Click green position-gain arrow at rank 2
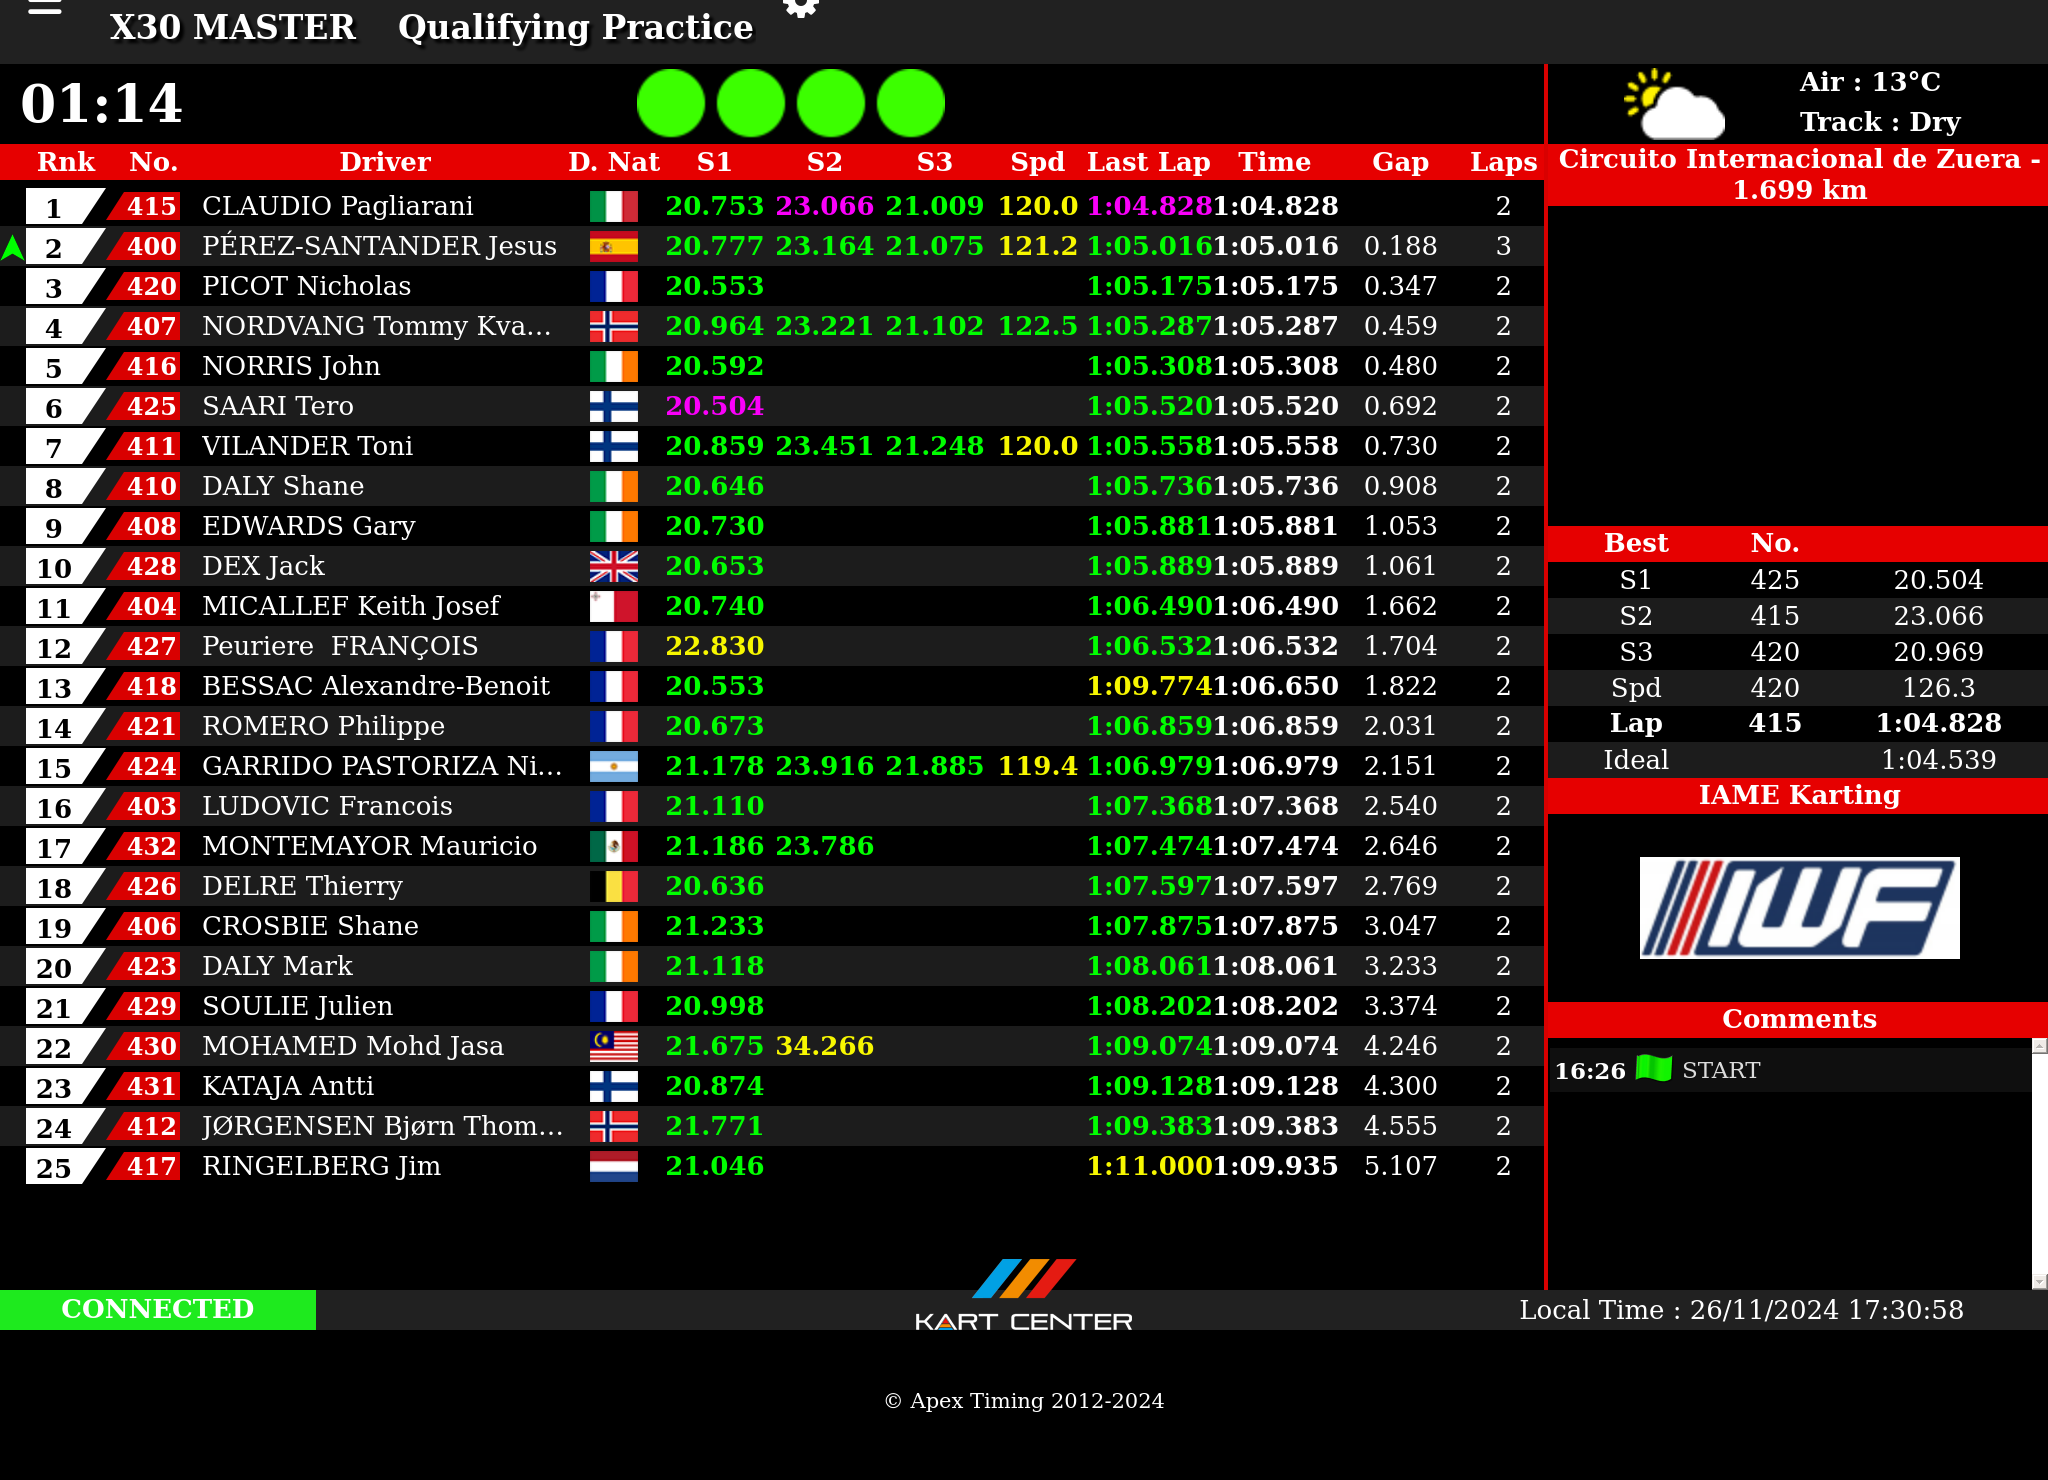This screenshot has height=1480, width=2048. [12, 247]
